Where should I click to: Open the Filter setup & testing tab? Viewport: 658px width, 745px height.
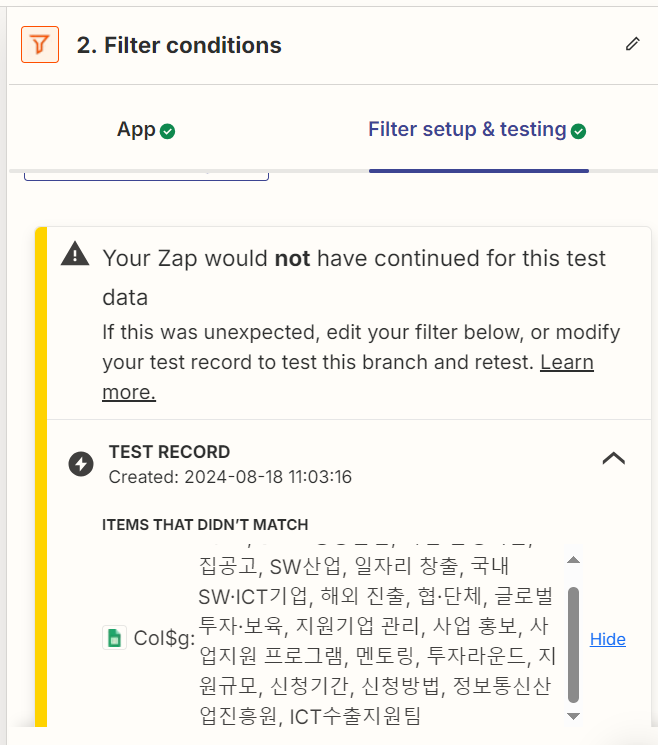click(x=477, y=130)
